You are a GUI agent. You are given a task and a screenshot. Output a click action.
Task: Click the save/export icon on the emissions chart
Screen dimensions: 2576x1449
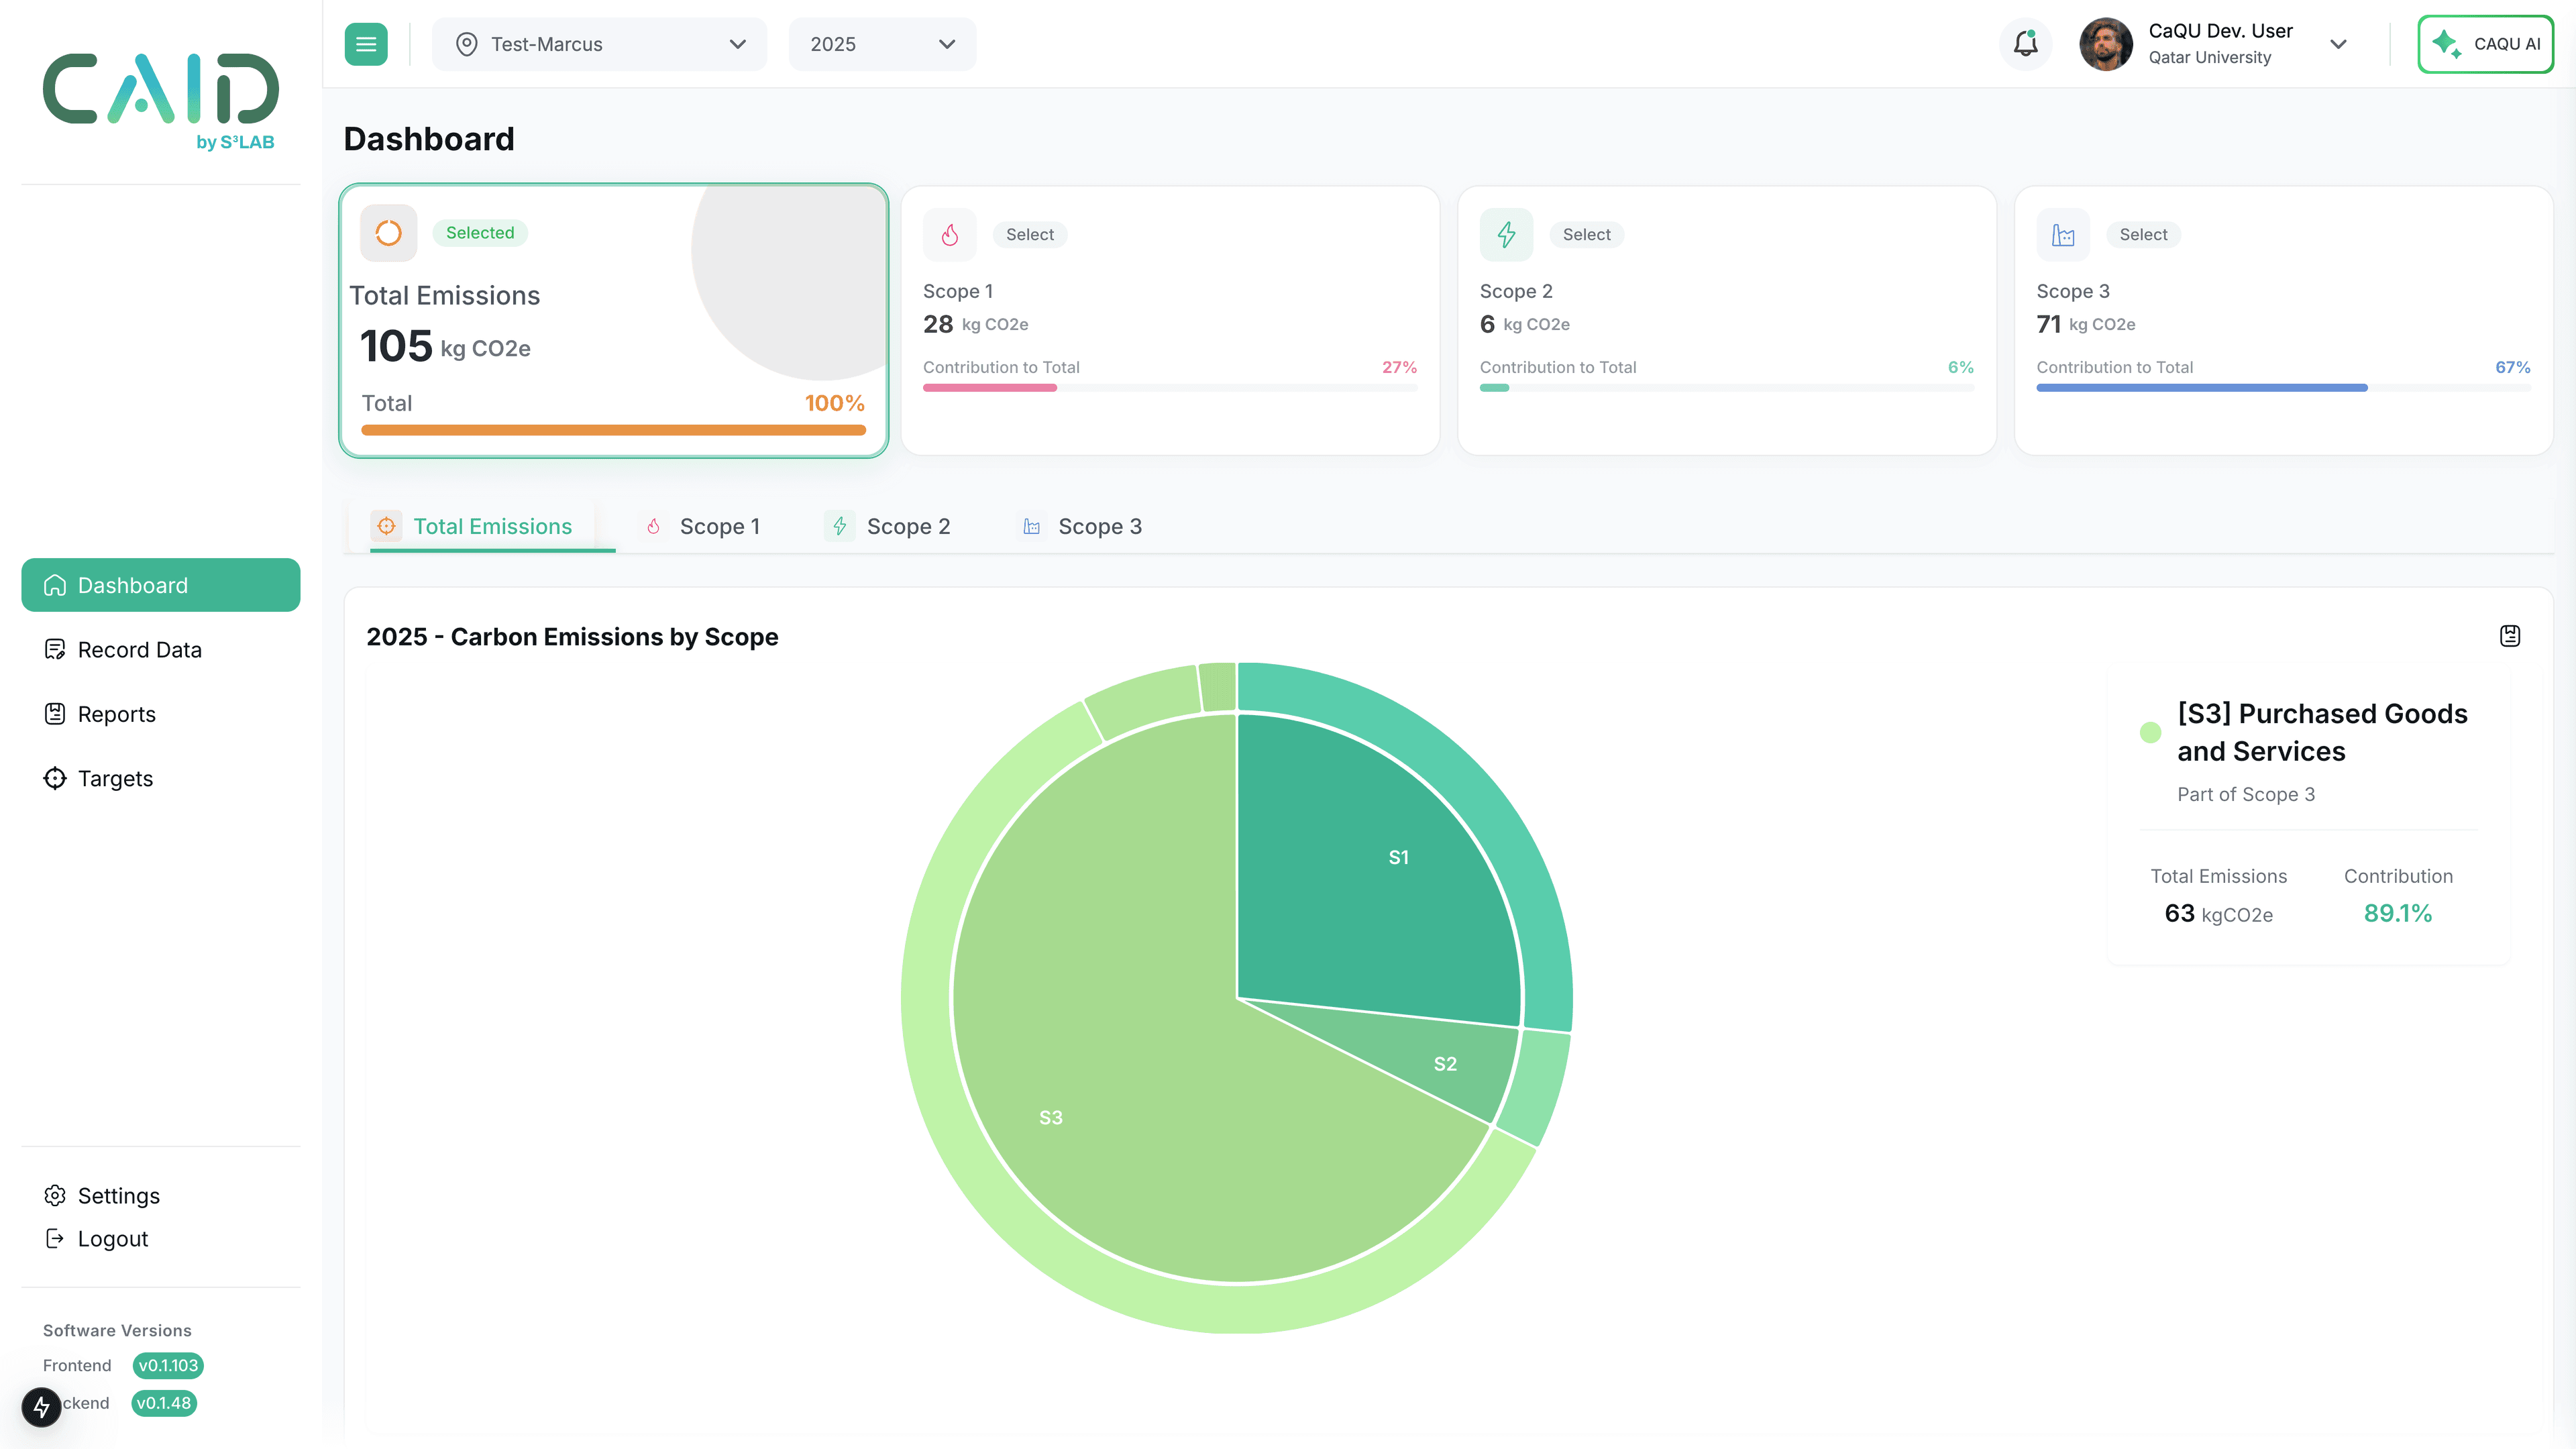[x=2509, y=636]
